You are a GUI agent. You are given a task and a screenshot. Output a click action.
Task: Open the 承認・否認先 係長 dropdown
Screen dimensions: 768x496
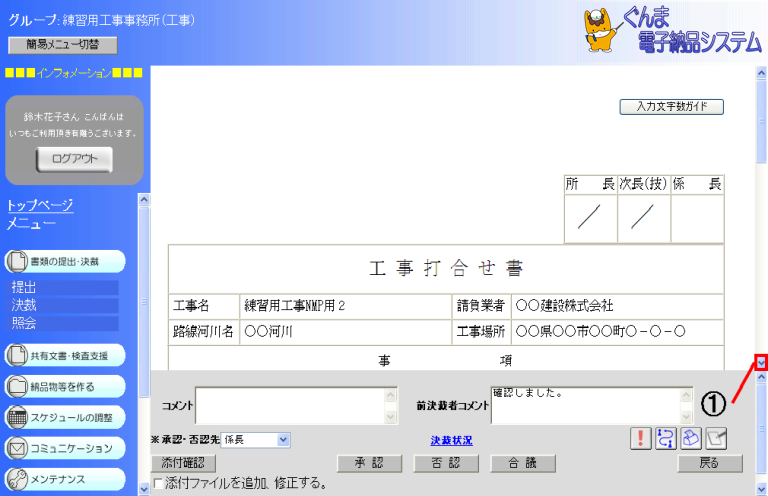click(256, 440)
